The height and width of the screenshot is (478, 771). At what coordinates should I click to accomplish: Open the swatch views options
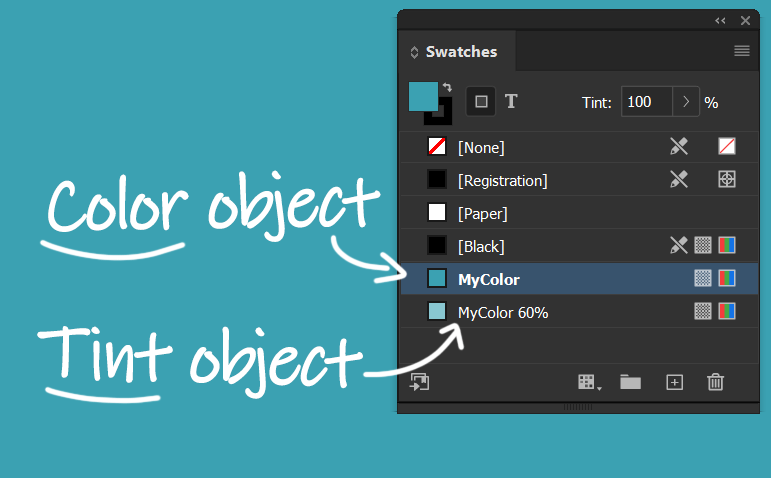tap(588, 382)
